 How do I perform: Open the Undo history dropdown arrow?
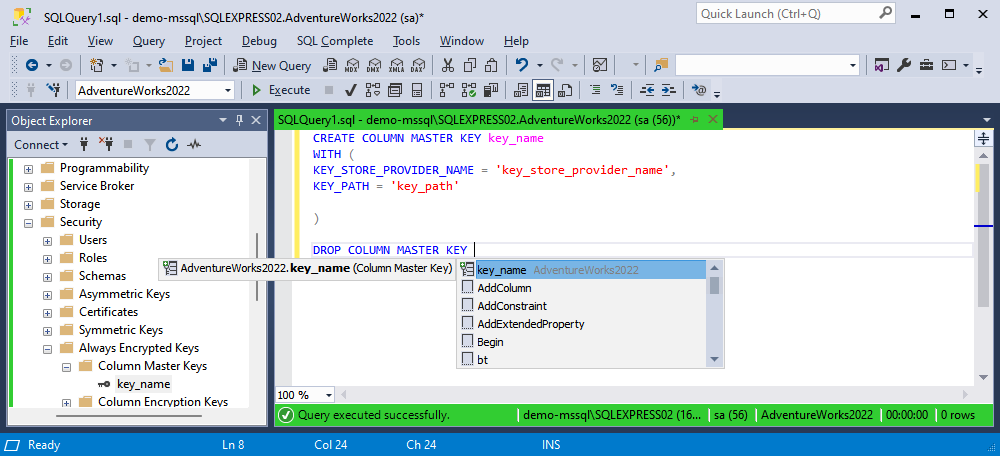[x=540, y=65]
